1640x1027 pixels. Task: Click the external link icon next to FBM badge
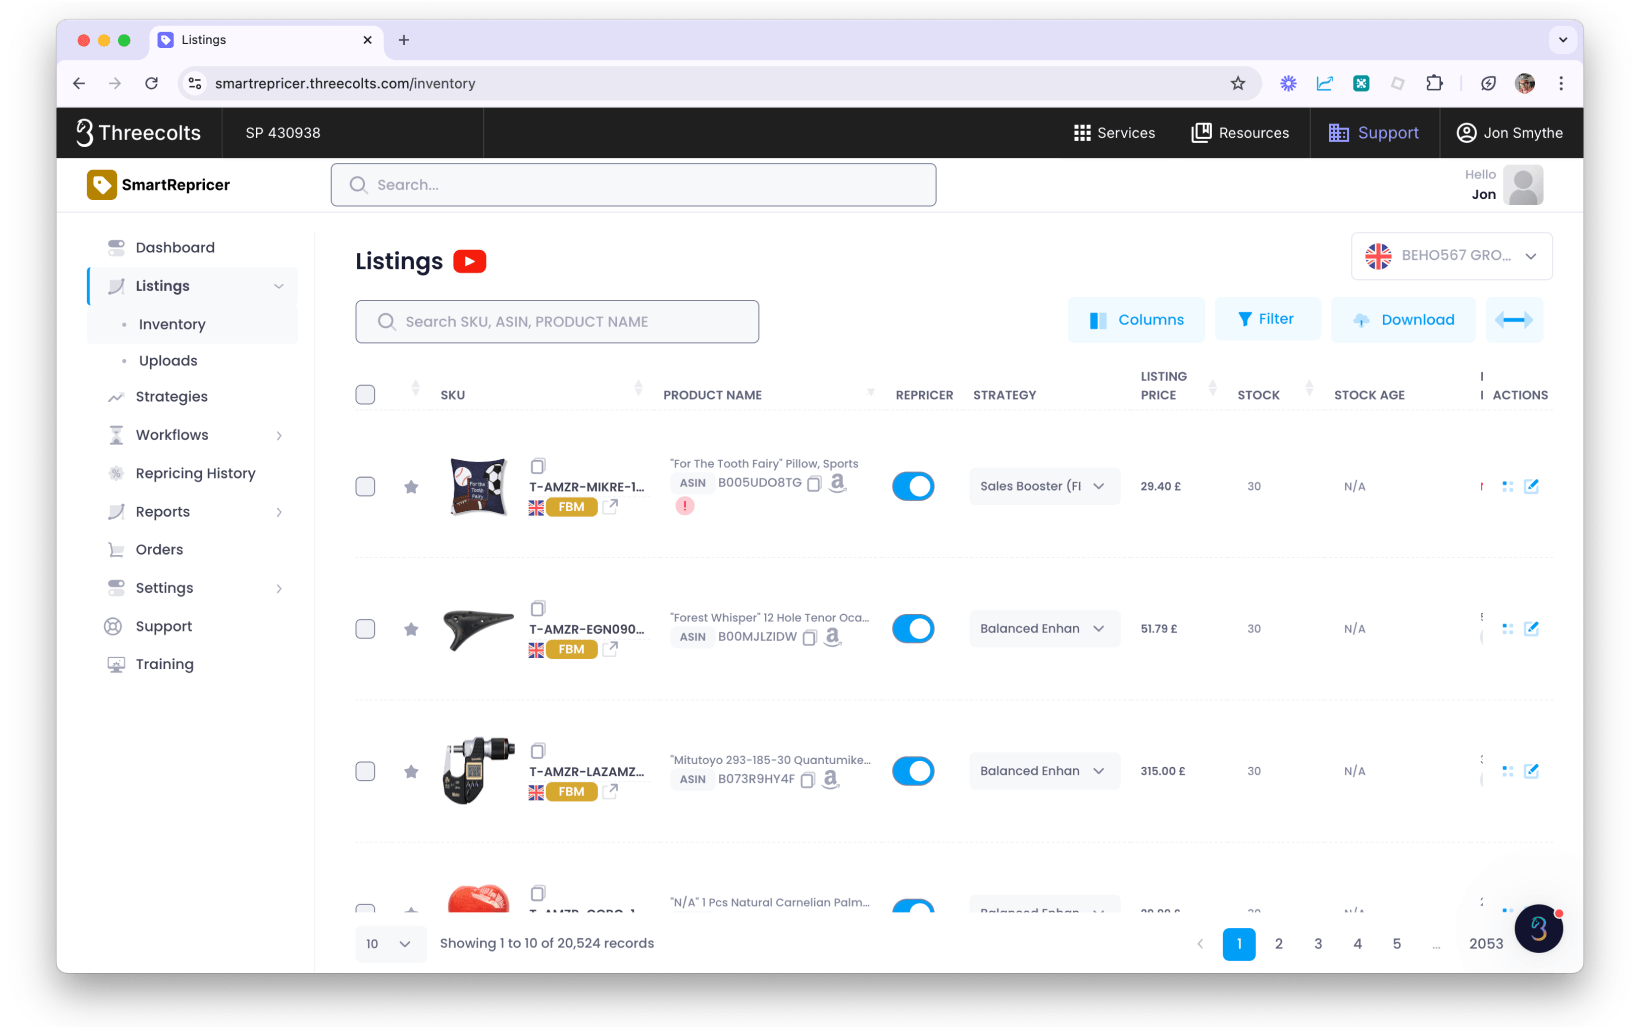[610, 507]
